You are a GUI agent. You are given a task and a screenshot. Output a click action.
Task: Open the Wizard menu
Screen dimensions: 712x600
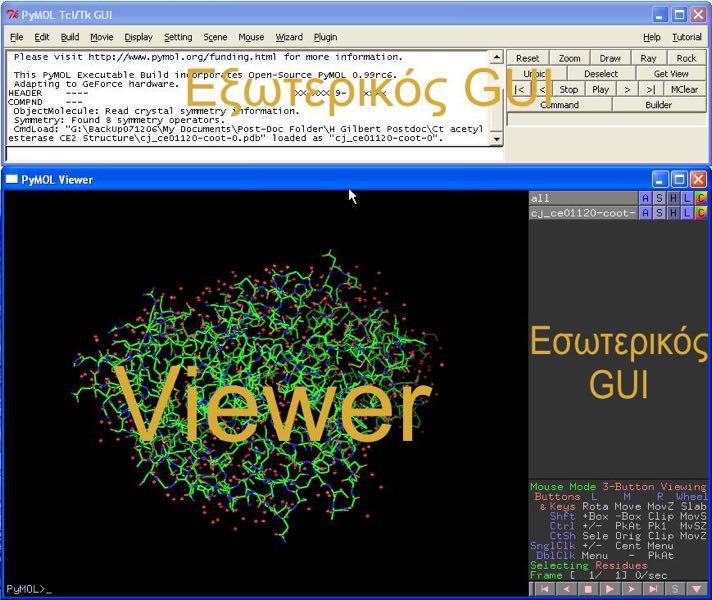pyautogui.click(x=289, y=37)
